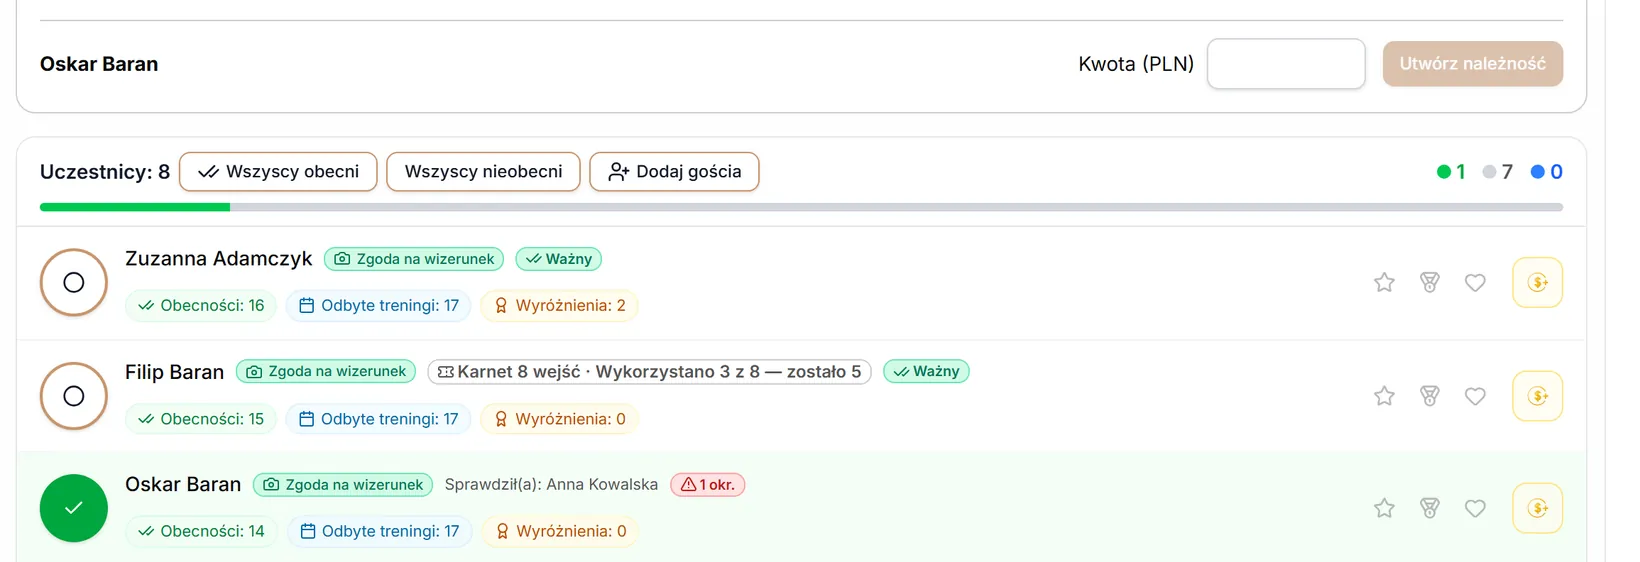Image resolution: width=1640 pixels, height=562 pixels.
Task: Click the star icon for Zuzanna Adamczyk
Action: 1384,283
